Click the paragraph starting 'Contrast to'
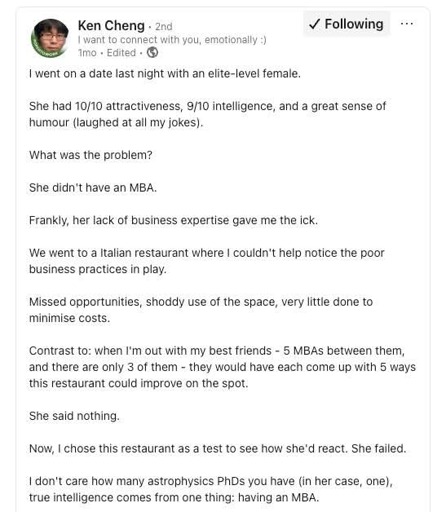Viewport: 446px width, 512px height. pos(222,367)
